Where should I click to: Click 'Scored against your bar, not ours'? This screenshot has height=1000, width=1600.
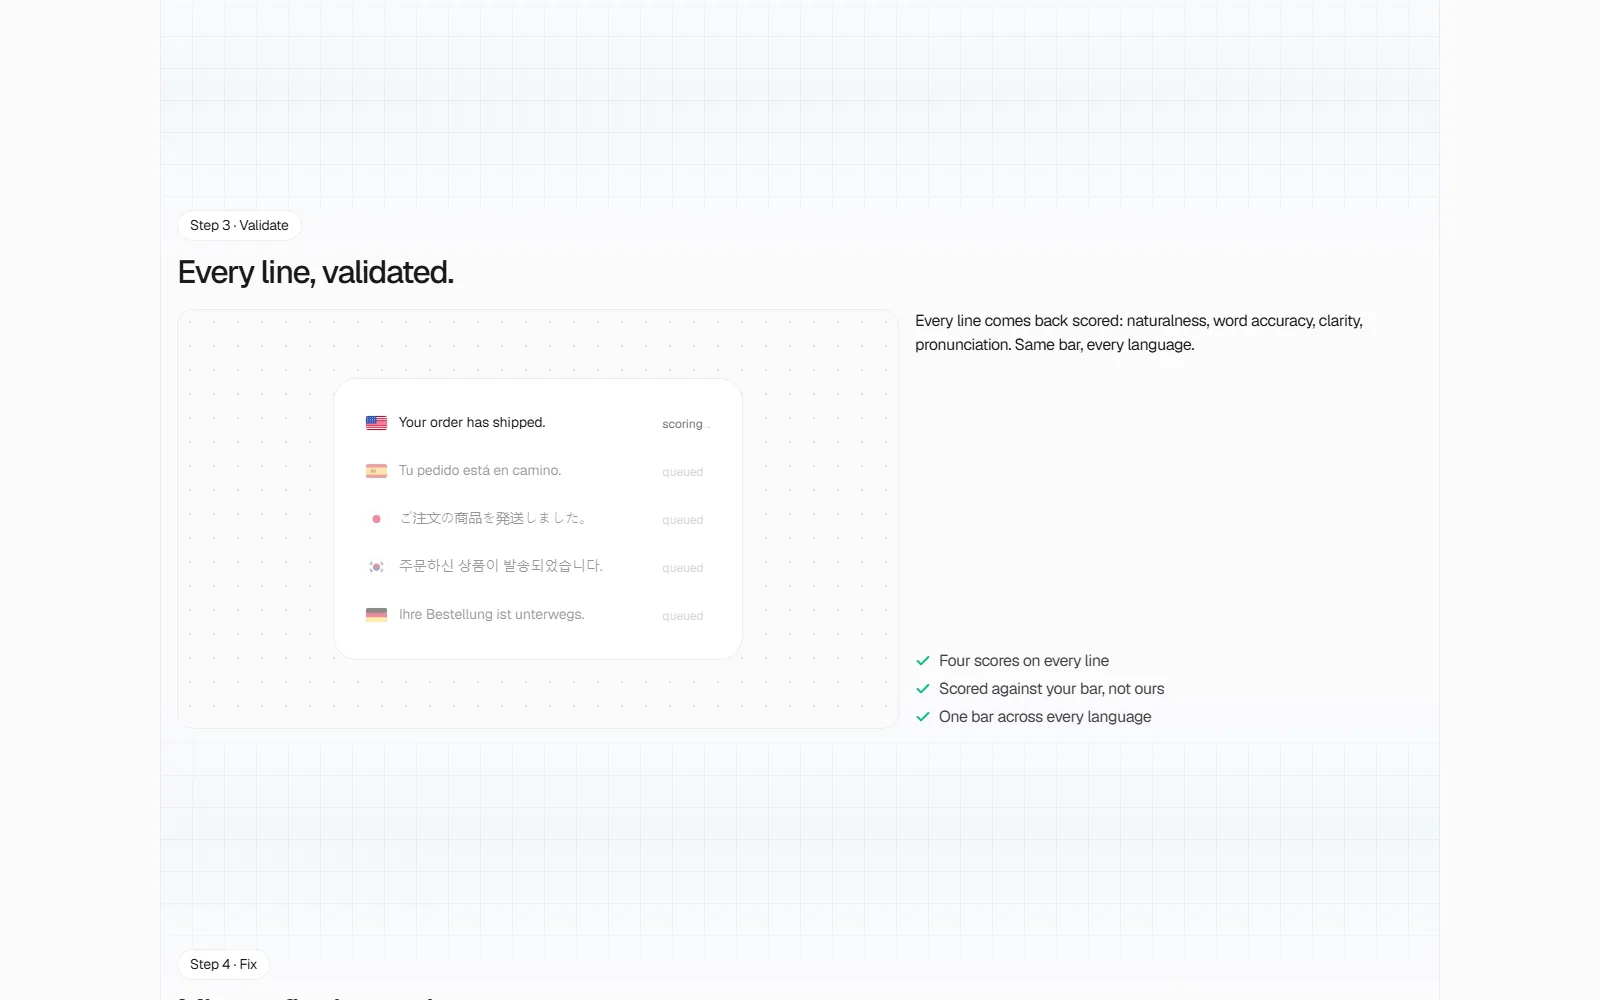point(1051,689)
